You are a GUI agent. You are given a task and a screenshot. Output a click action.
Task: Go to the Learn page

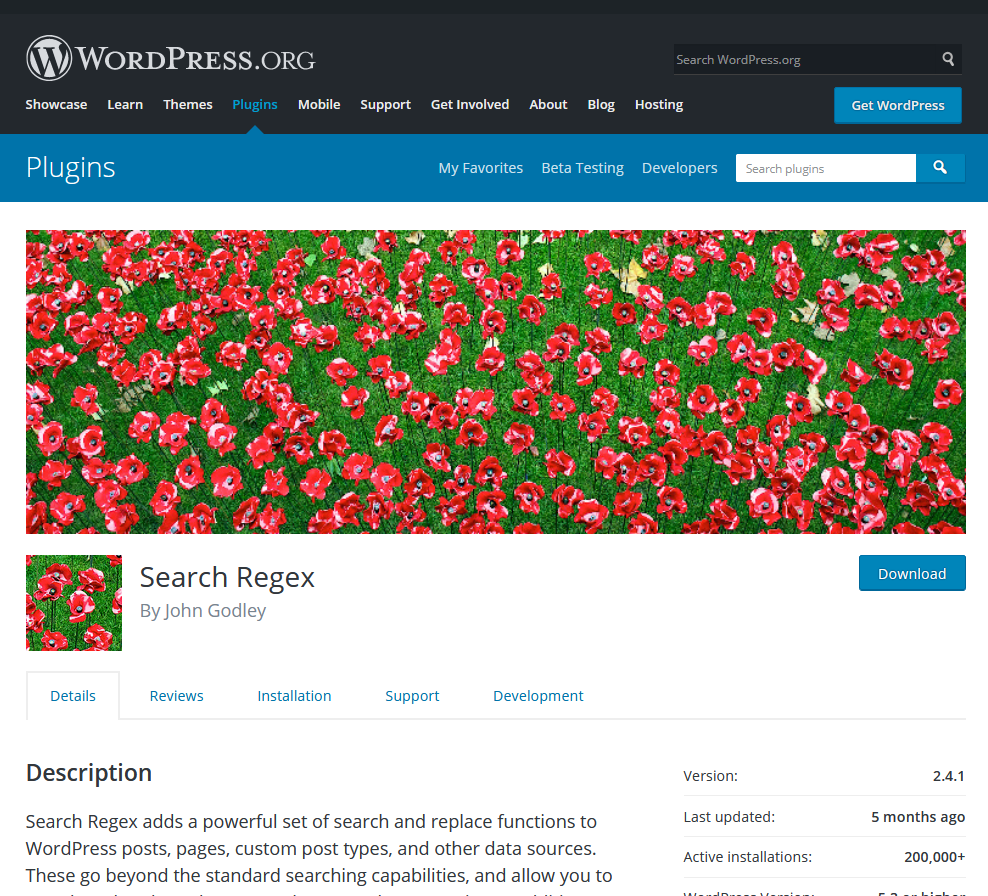tap(125, 105)
